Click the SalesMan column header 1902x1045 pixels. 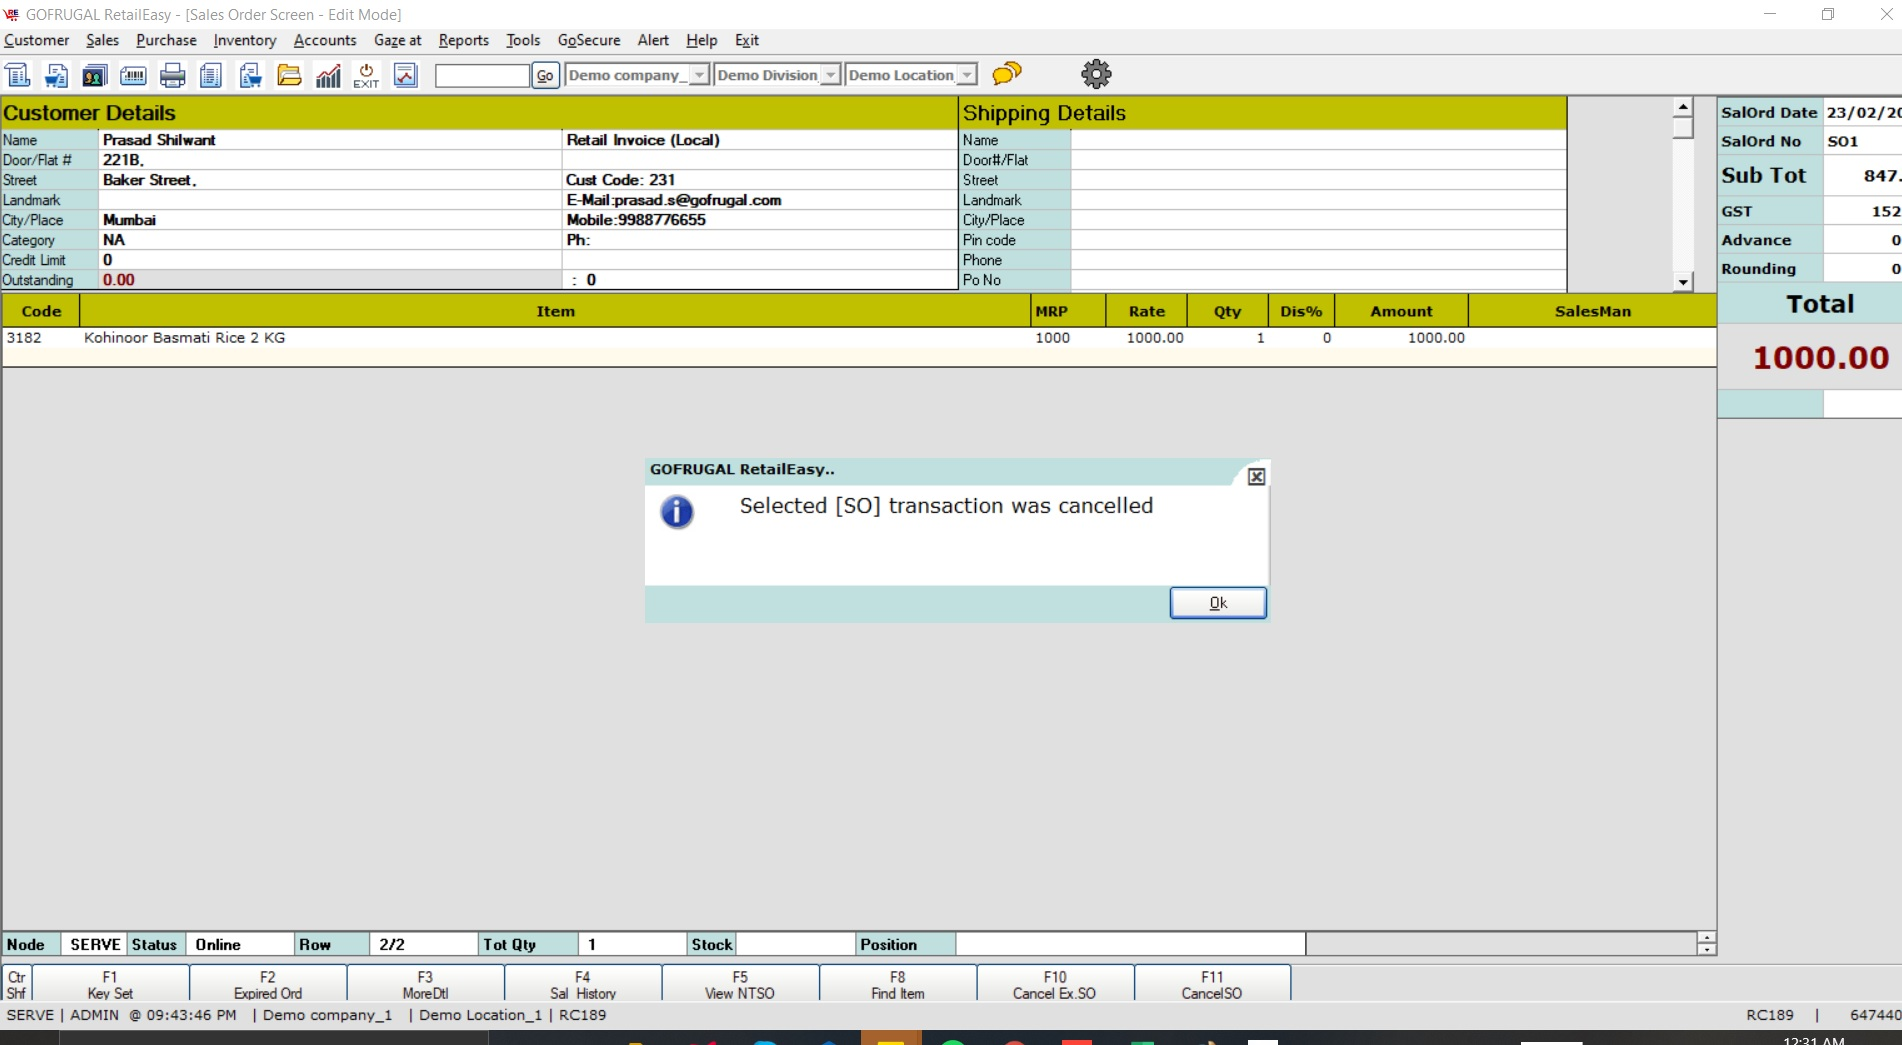point(1593,311)
